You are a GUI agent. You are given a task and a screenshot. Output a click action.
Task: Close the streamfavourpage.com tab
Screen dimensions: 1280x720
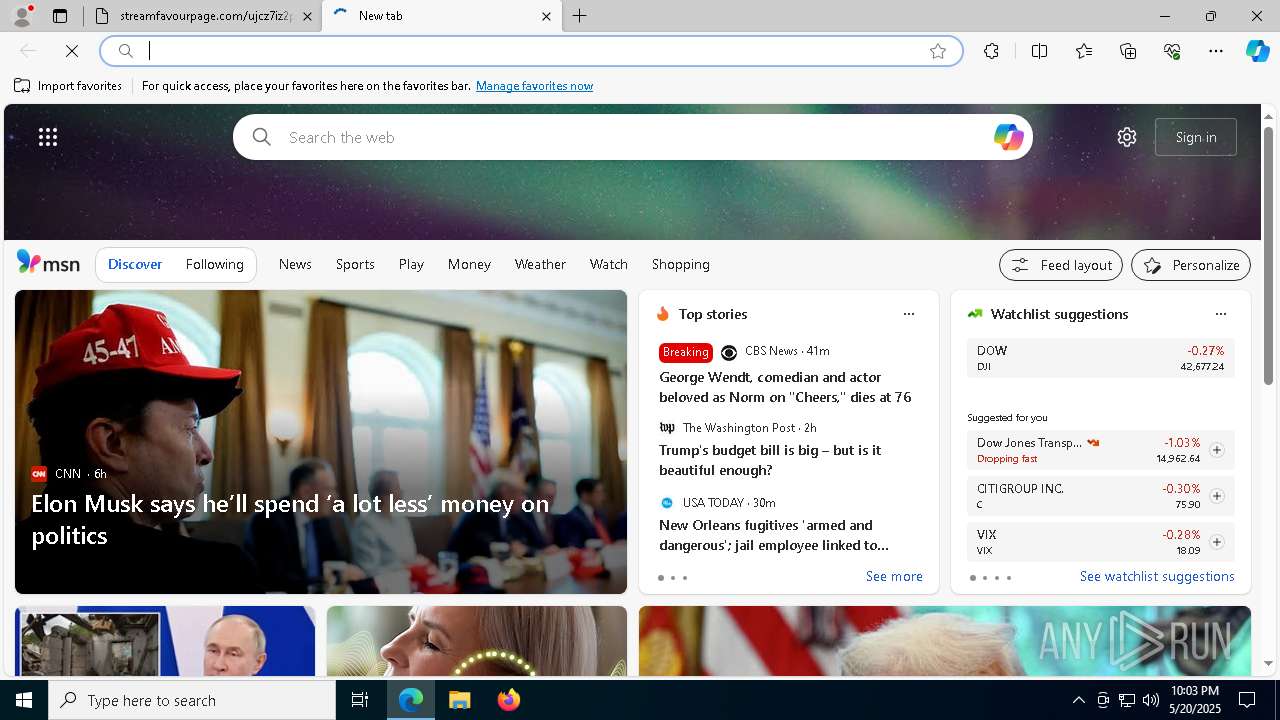(307, 16)
